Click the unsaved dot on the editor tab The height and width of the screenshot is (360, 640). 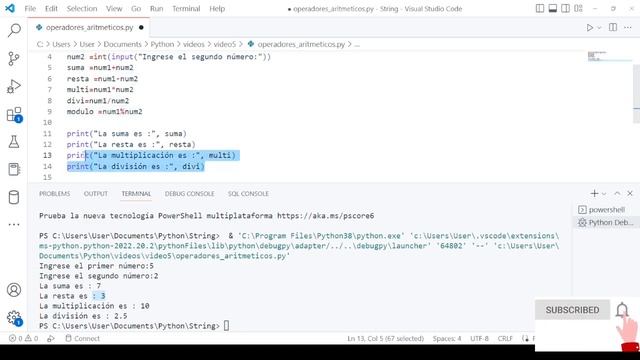[141, 27]
